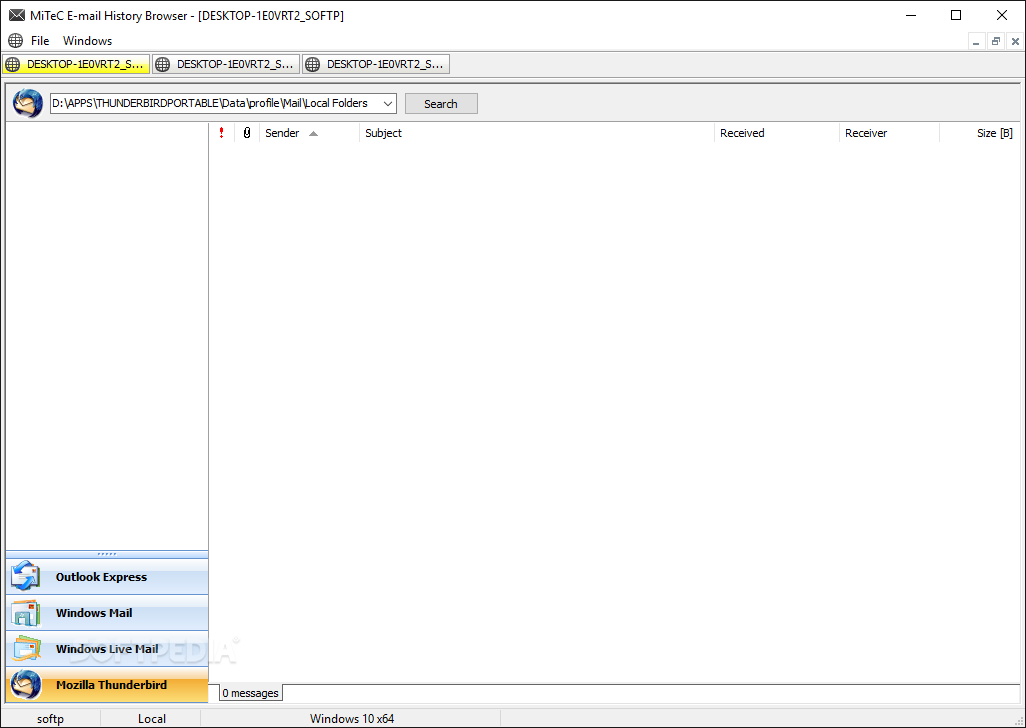Sort messages by Sender column
The height and width of the screenshot is (728, 1026).
(x=310, y=133)
